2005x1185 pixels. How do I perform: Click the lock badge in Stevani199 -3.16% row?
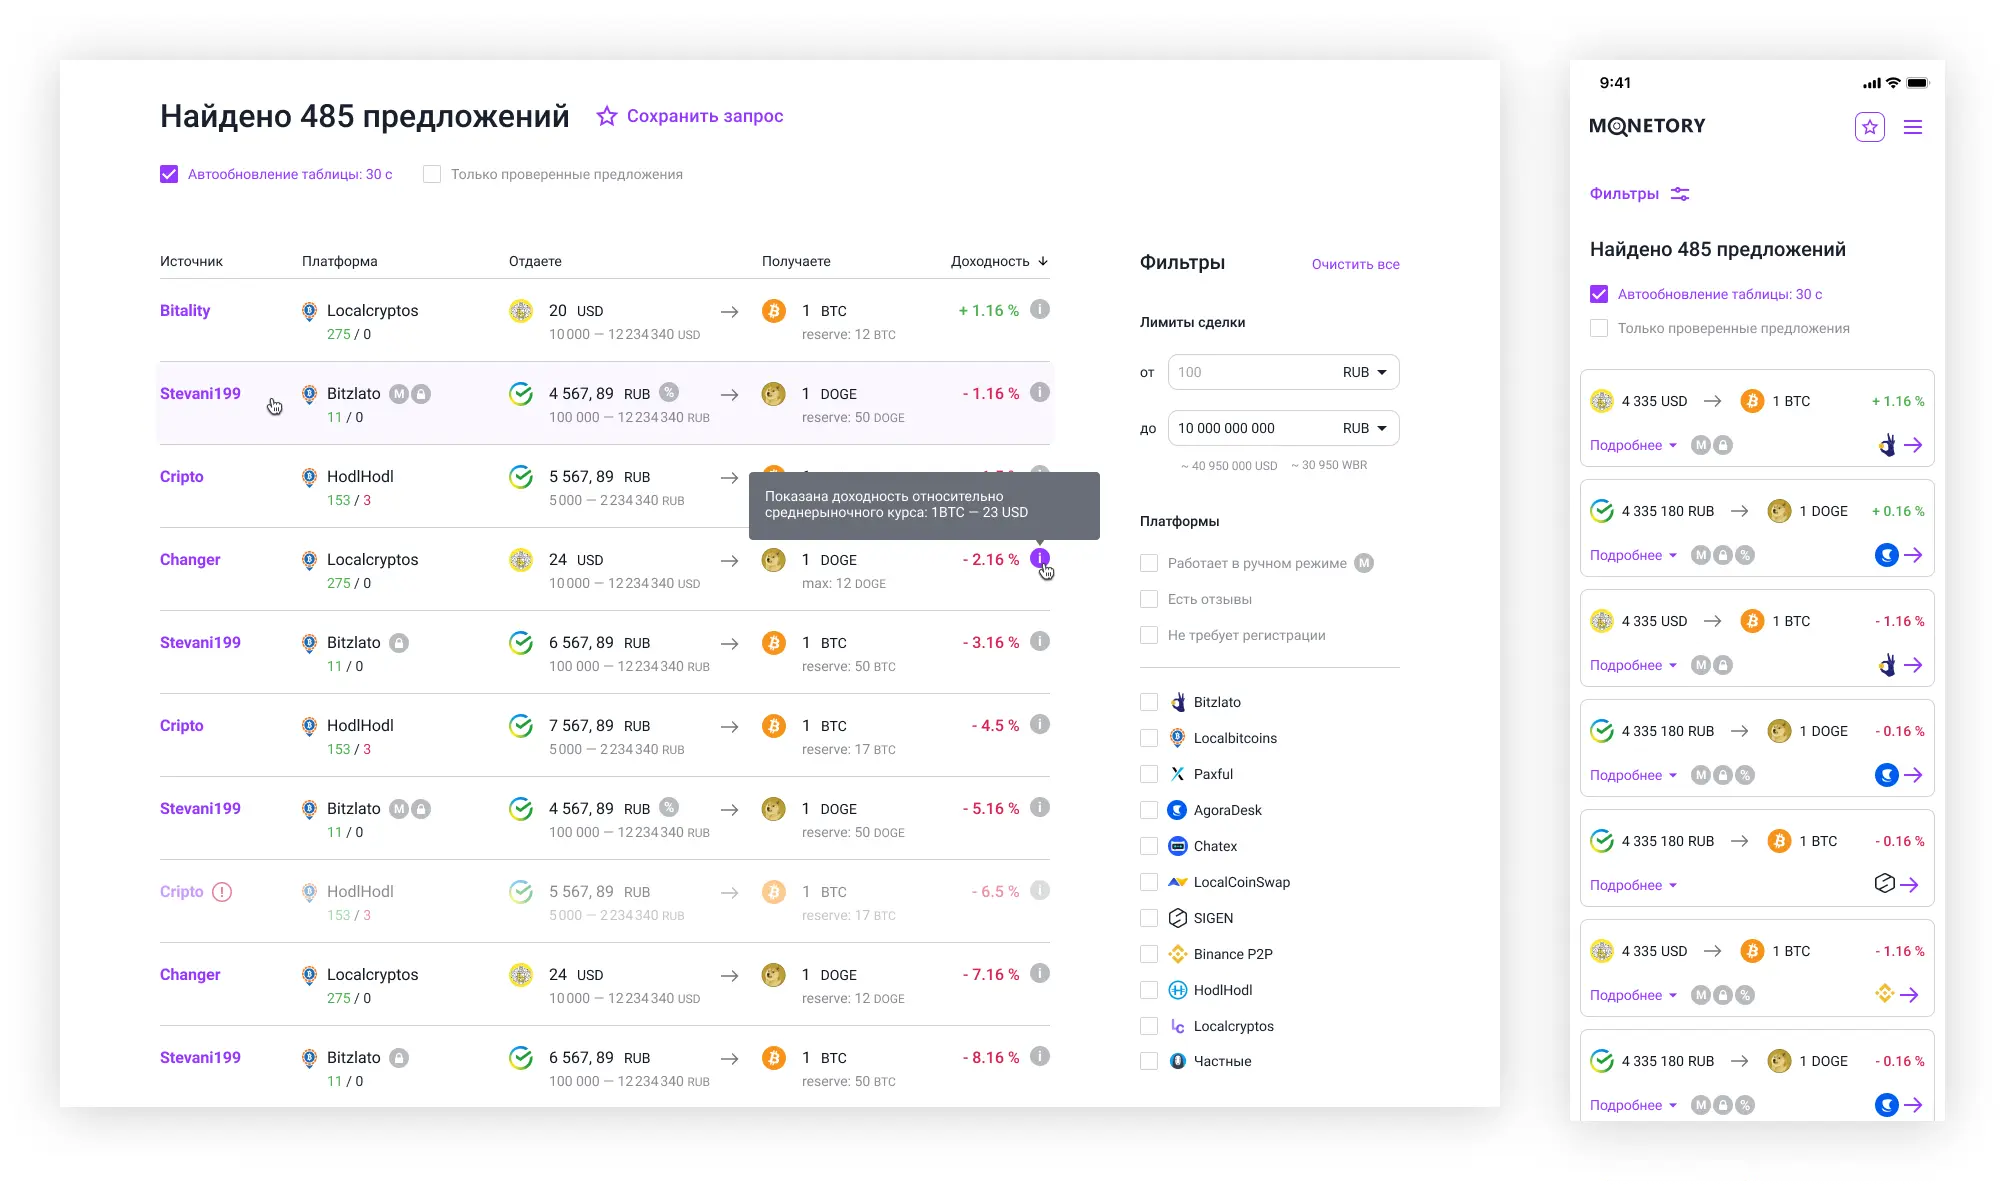399,643
